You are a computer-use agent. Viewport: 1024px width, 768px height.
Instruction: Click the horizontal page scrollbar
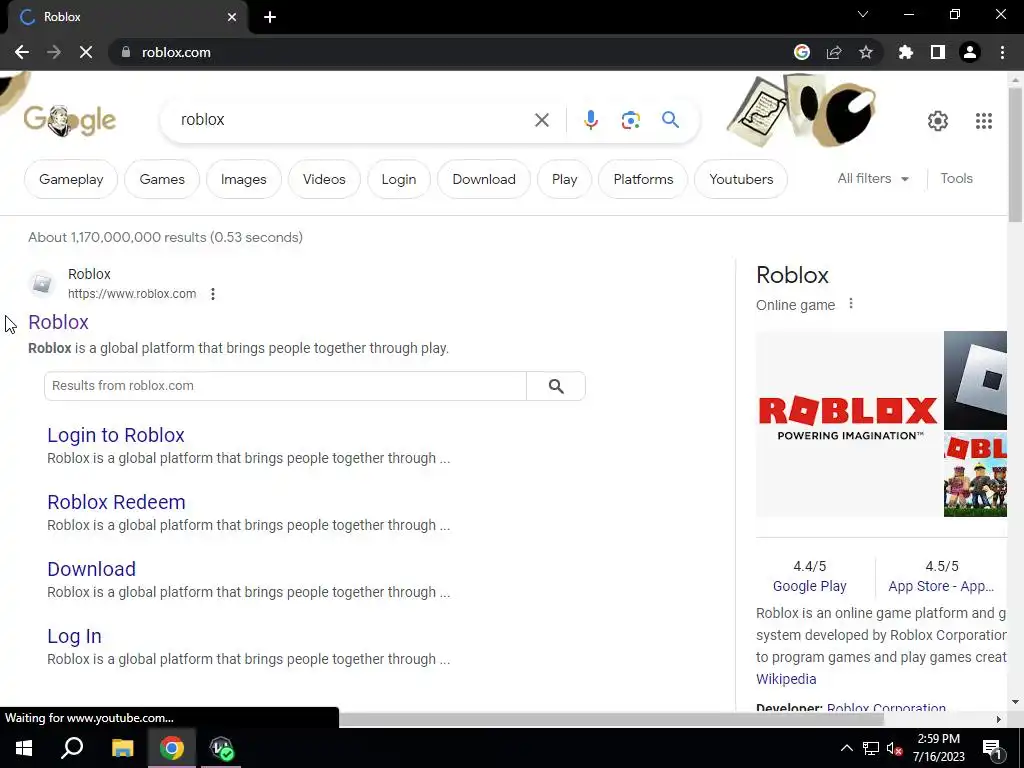[611, 719]
